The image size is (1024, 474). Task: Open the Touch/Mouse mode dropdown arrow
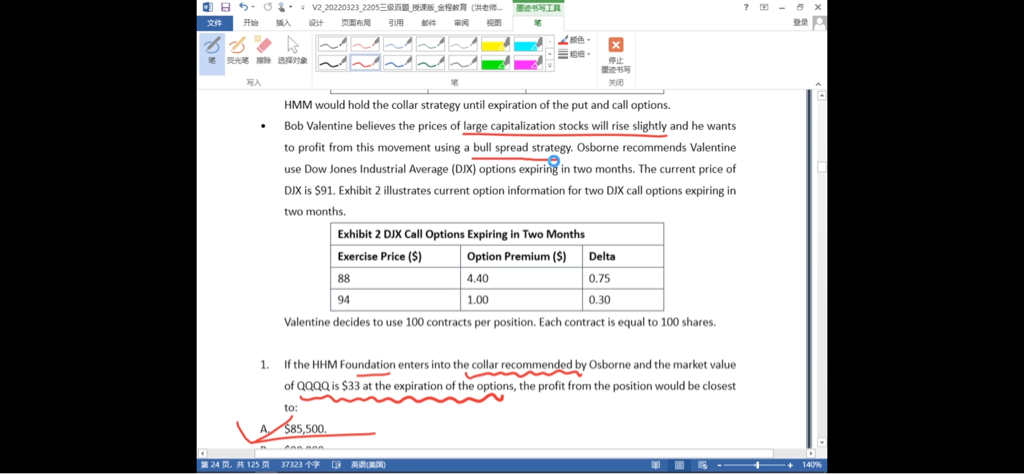[x=290, y=7]
